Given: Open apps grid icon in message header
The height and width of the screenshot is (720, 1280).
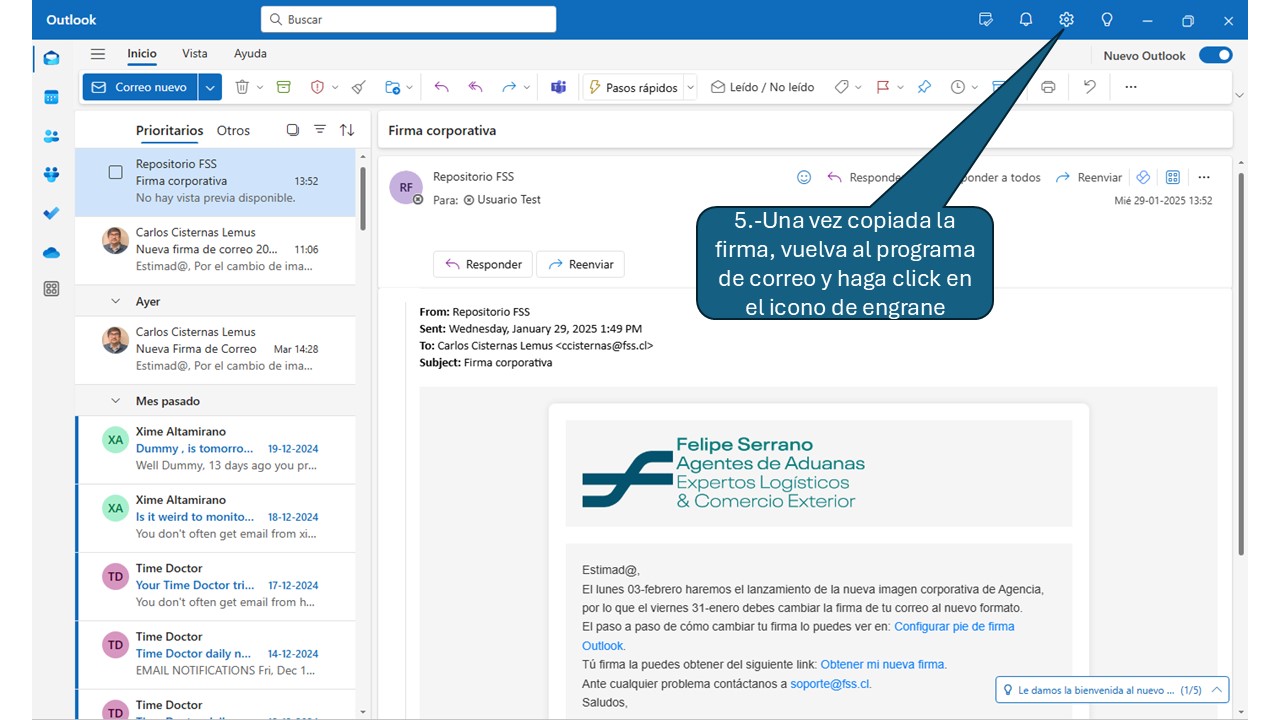Looking at the screenshot, I should (x=1173, y=177).
